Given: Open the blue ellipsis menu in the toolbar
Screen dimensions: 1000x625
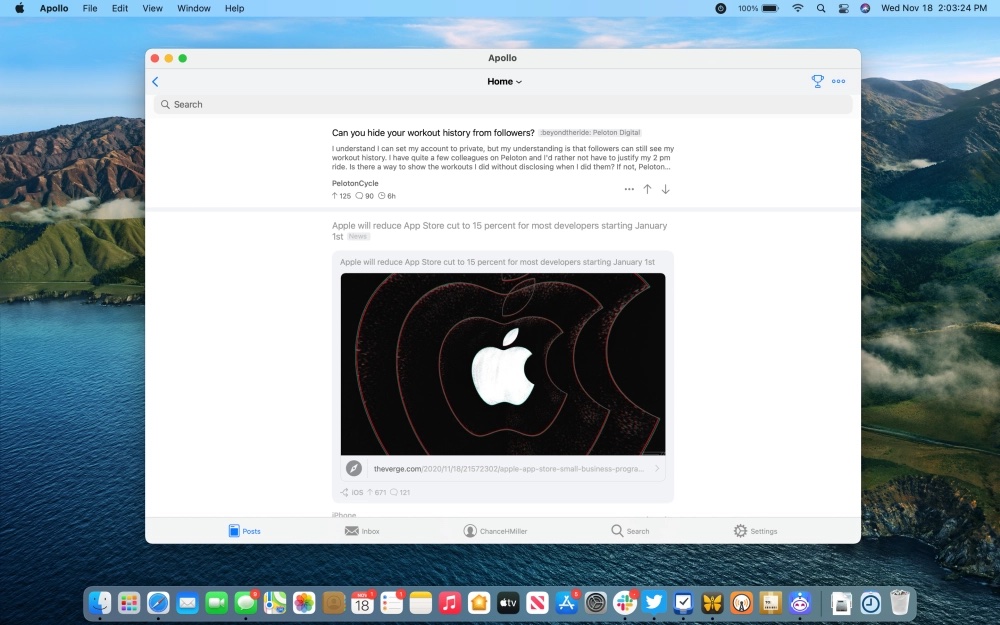Looking at the screenshot, I should (839, 81).
